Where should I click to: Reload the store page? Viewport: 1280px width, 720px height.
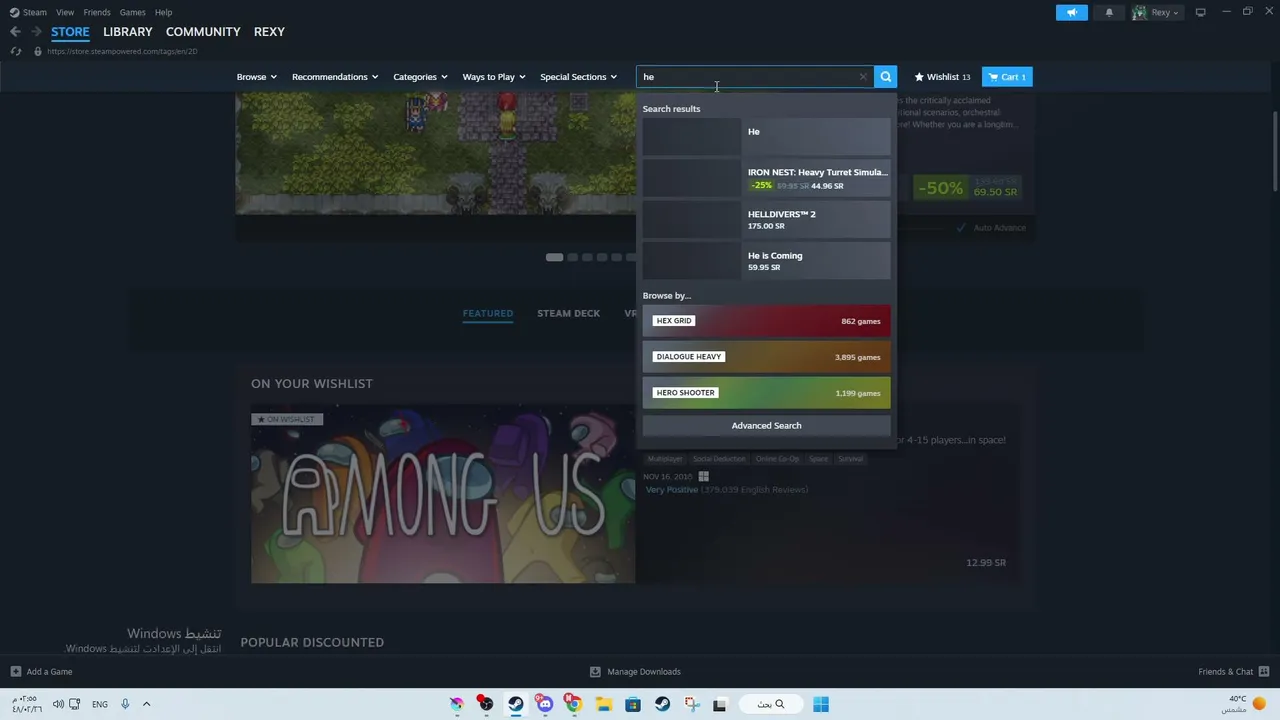coord(16,51)
